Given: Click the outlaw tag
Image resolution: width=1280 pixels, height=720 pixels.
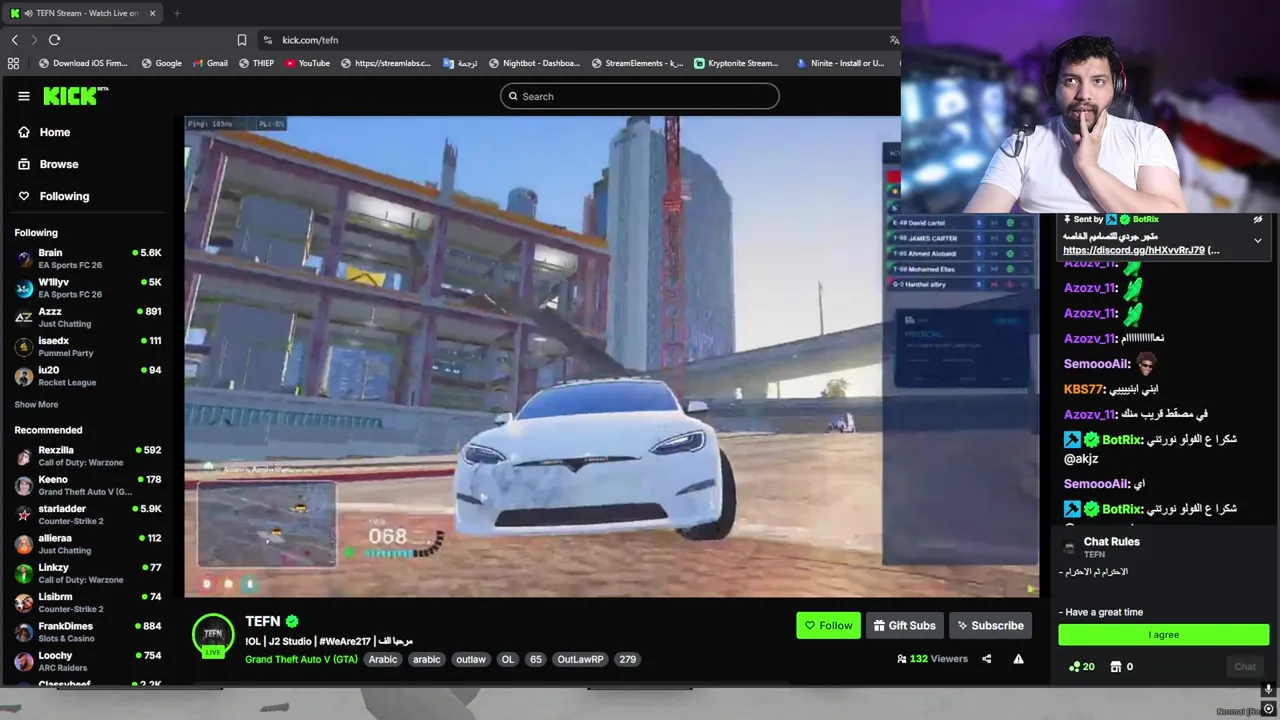Looking at the screenshot, I should [471, 659].
